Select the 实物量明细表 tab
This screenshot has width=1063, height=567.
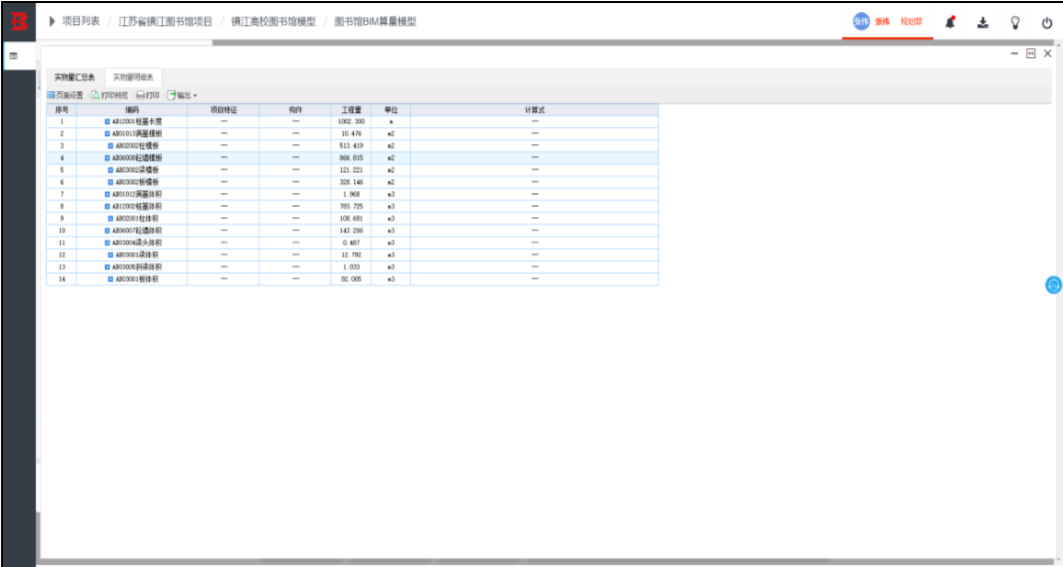[x=133, y=77]
